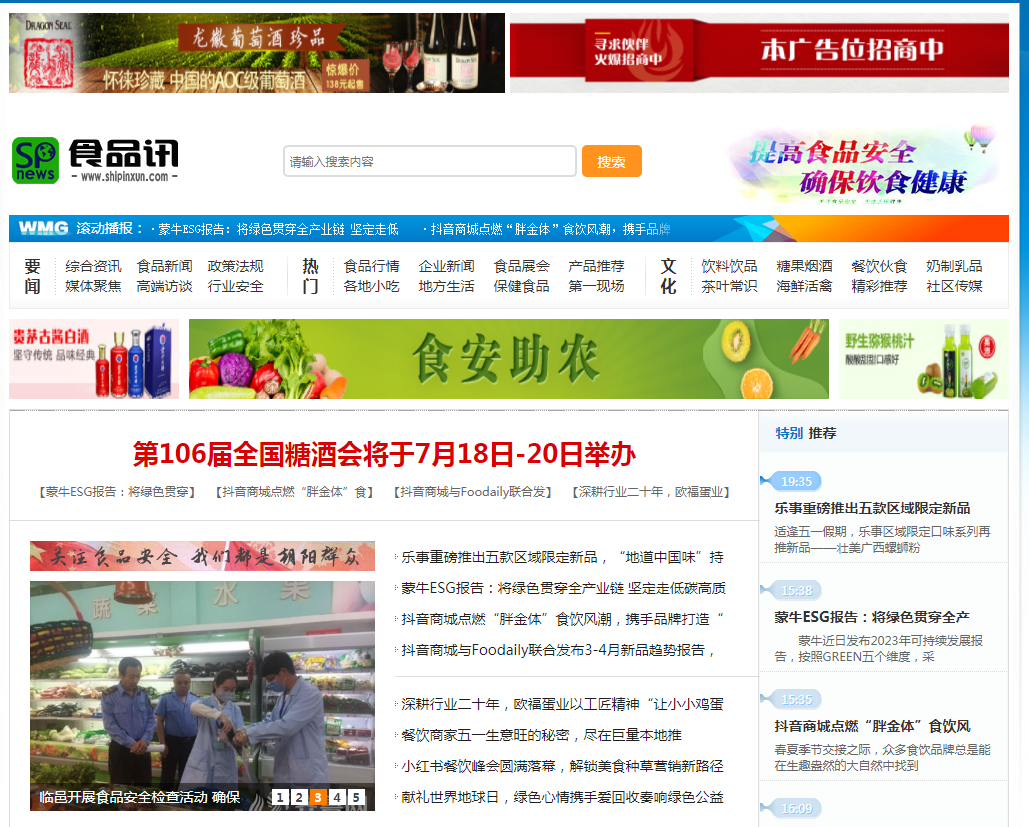Screen dimensions: 1029x827
Task: Select highlighted slide 3 in carousel
Action: coord(318,797)
